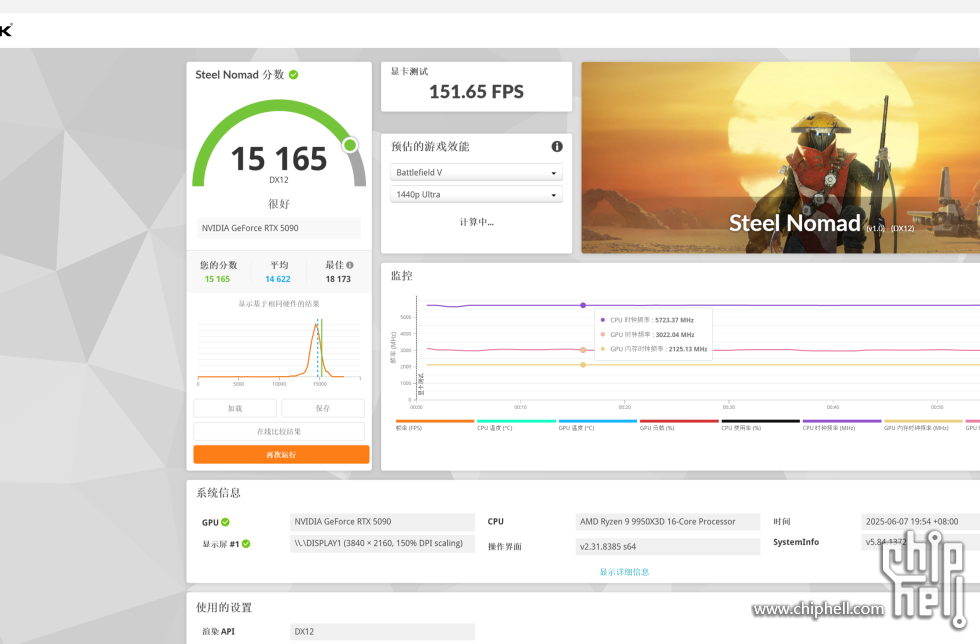Image resolution: width=980 pixels, height=644 pixels.
Task: Click the 保存 (Save) button
Action: (x=322, y=408)
